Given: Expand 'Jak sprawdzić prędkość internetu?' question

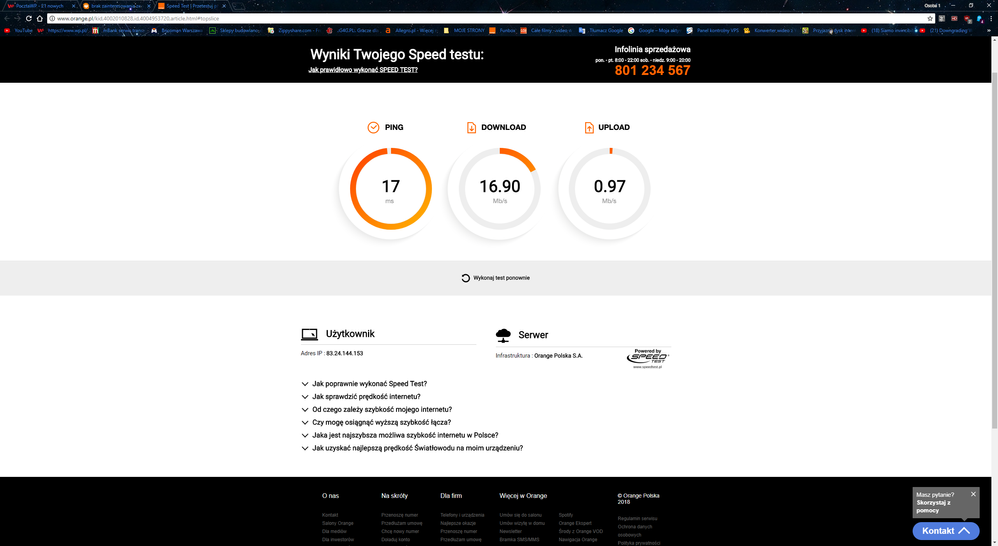Looking at the screenshot, I should 366,397.
